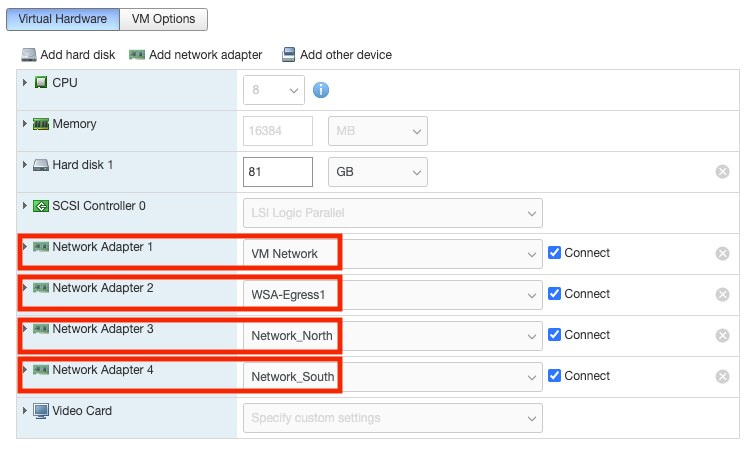
Task: Remove Network Adapter 1 with X icon
Action: coord(722,253)
